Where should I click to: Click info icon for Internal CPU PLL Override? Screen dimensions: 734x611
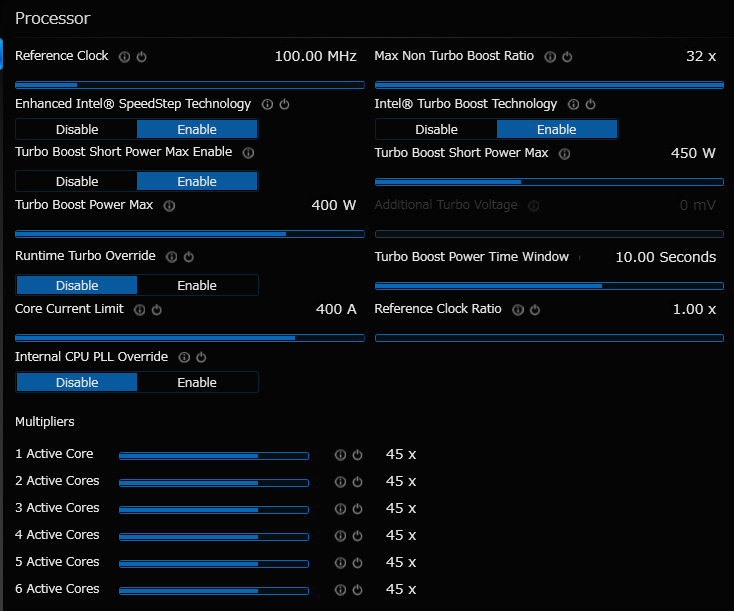(x=184, y=357)
